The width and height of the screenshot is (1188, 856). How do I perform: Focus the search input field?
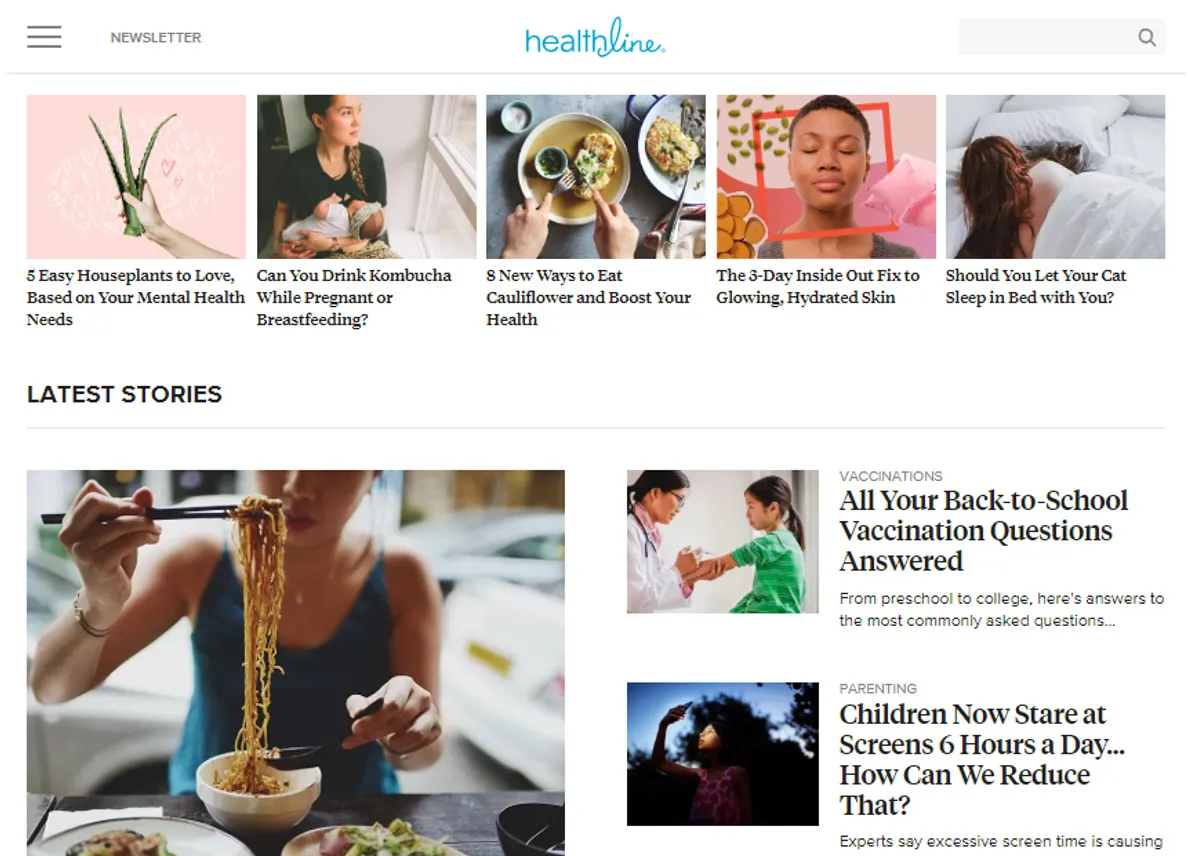click(1046, 37)
